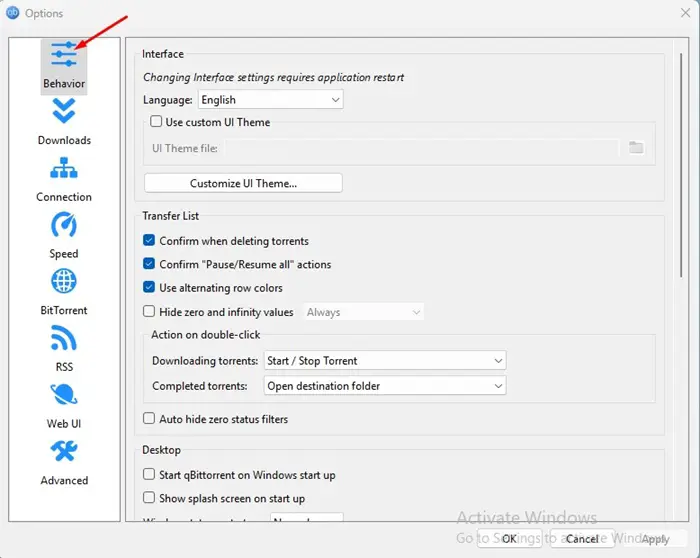Open the RSS feed icon
Viewport: 700px width, 558px height.
click(x=64, y=338)
